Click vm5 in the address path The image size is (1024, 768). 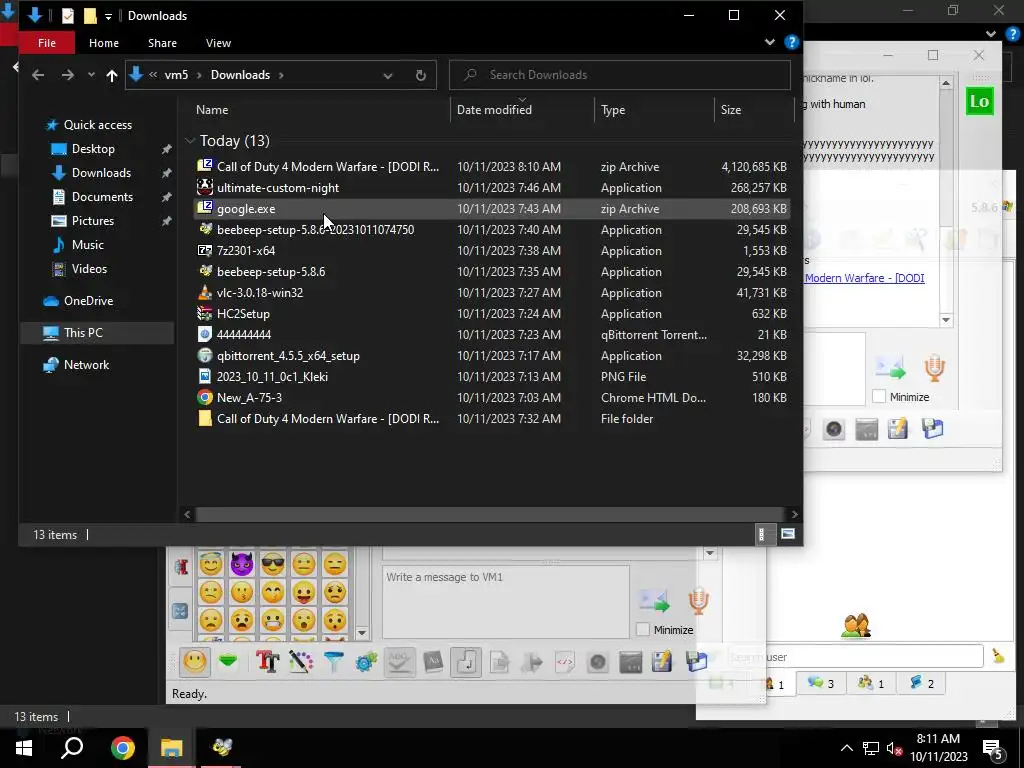point(176,75)
